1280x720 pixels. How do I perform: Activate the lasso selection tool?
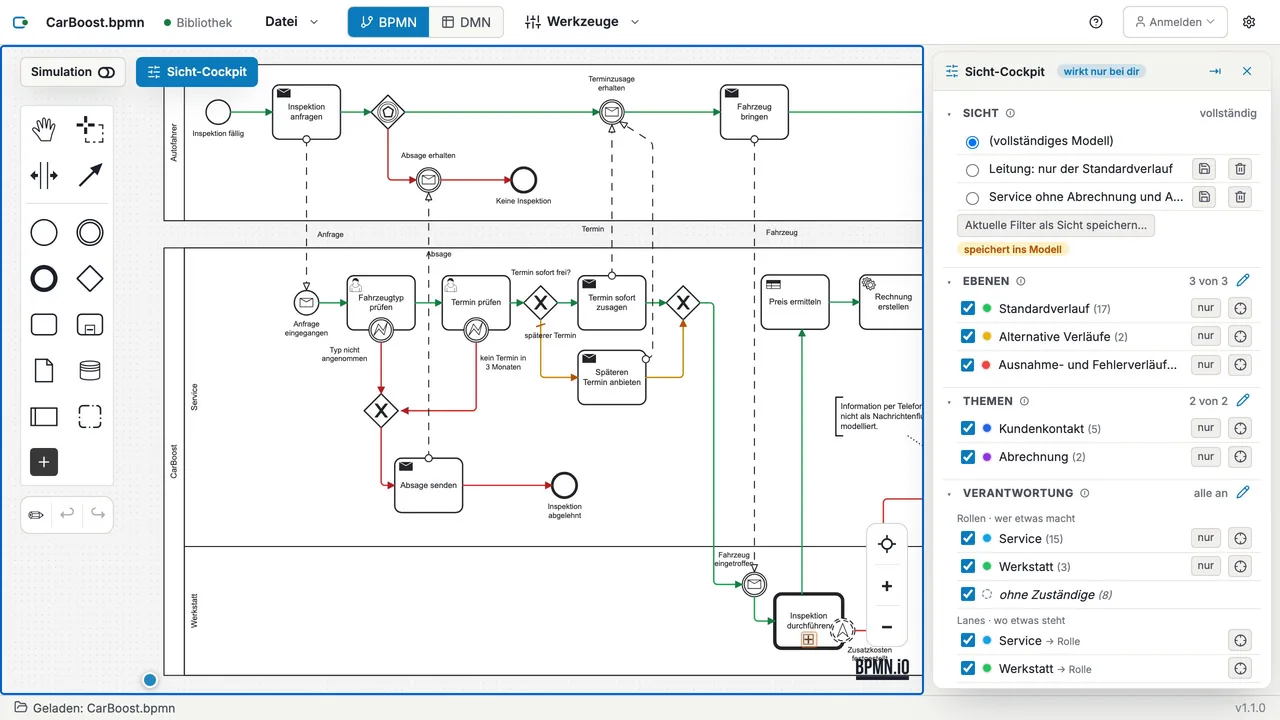90,129
